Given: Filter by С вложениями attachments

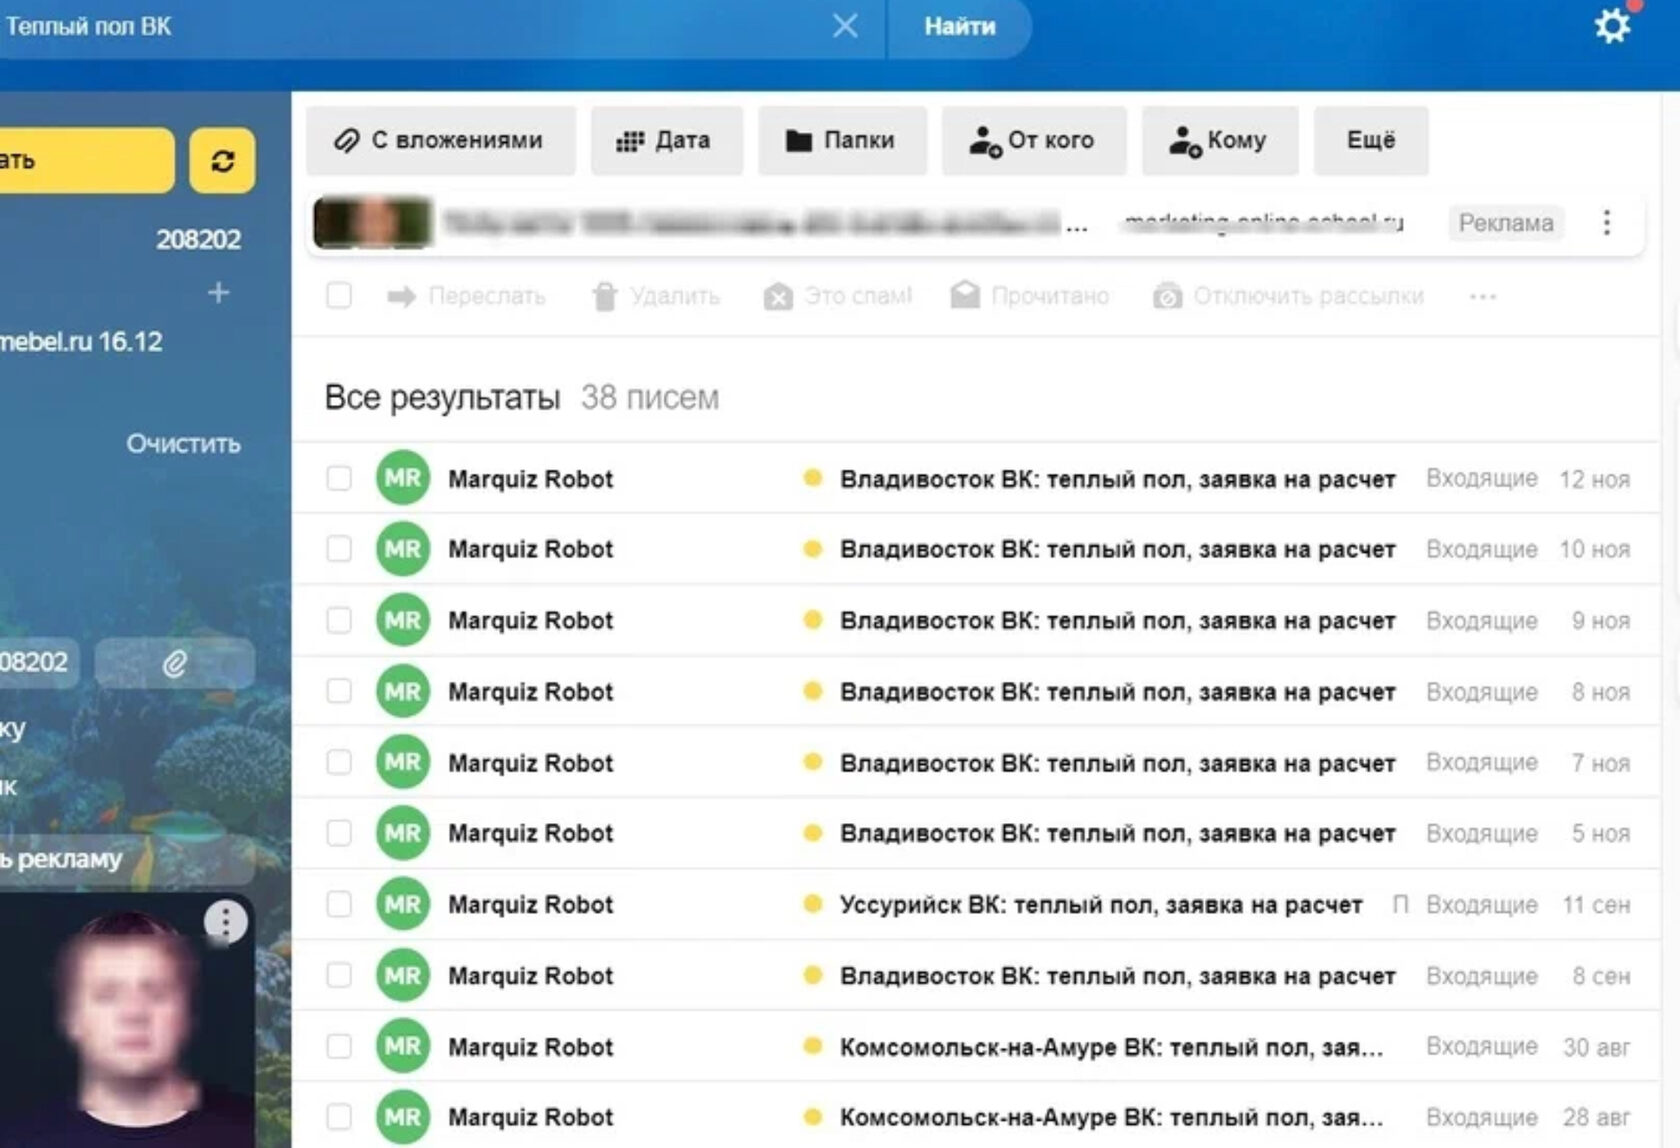Looking at the screenshot, I should [x=441, y=141].
